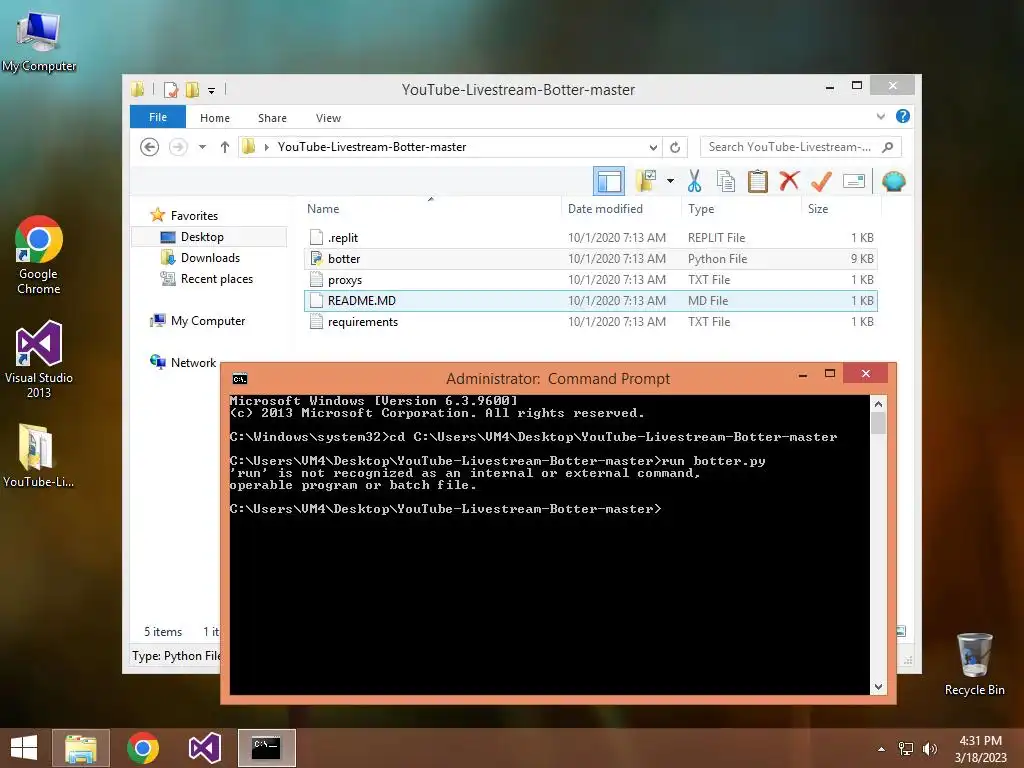Sort files by Date modified column
1024x768 pixels.
coord(620,208)
